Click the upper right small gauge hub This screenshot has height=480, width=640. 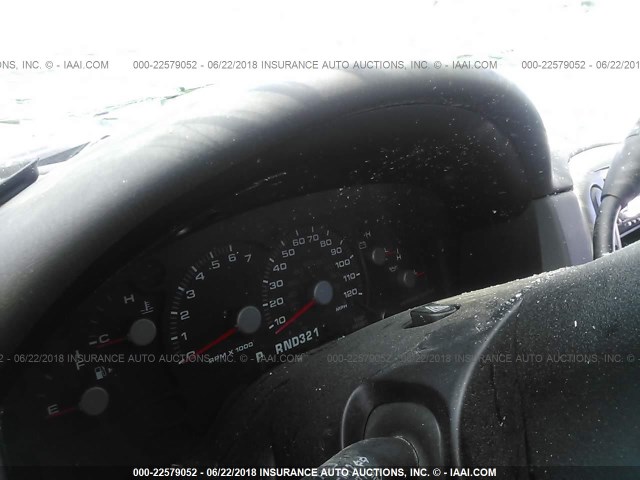[379, 256]
